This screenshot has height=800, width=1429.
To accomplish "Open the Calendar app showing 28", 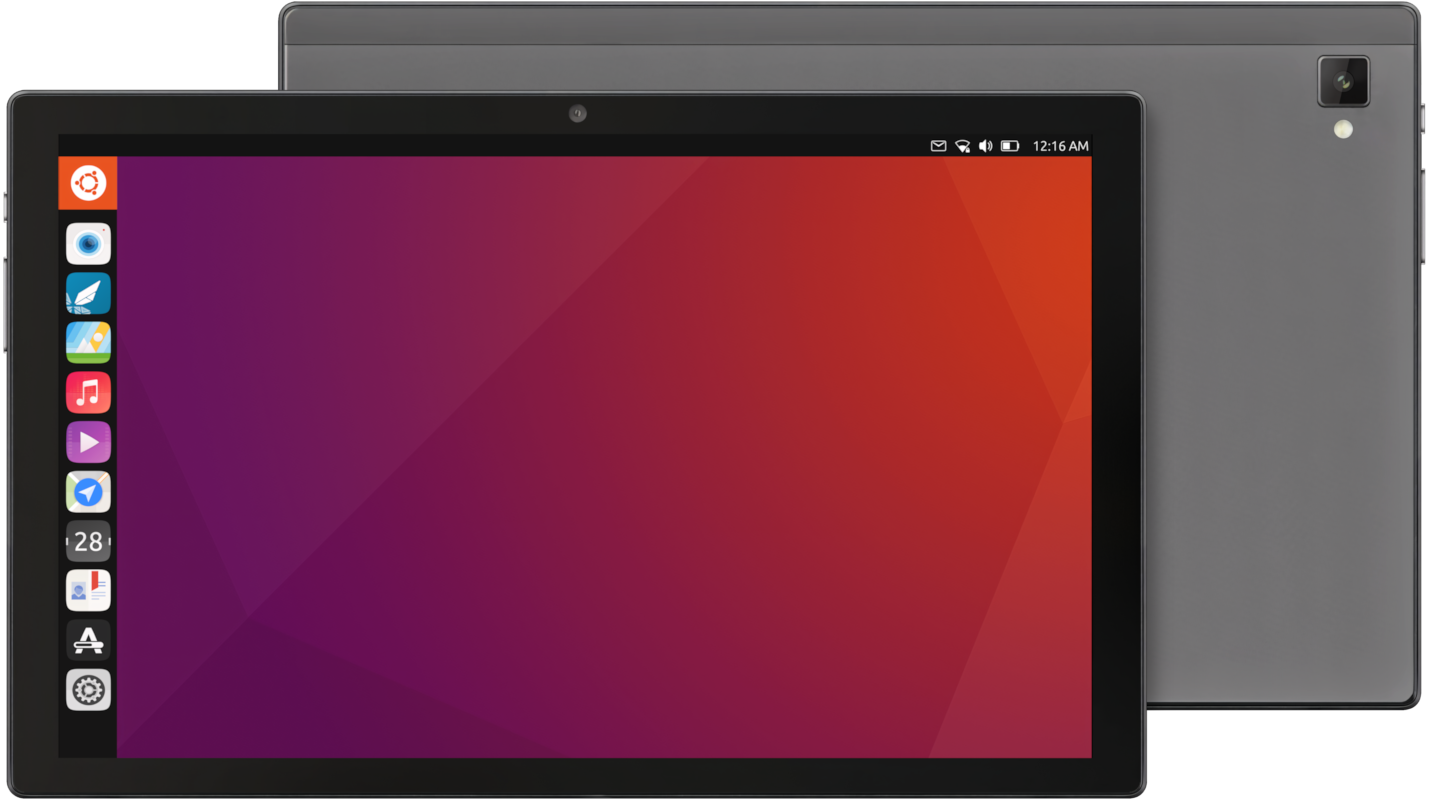I will coord(88,541).
